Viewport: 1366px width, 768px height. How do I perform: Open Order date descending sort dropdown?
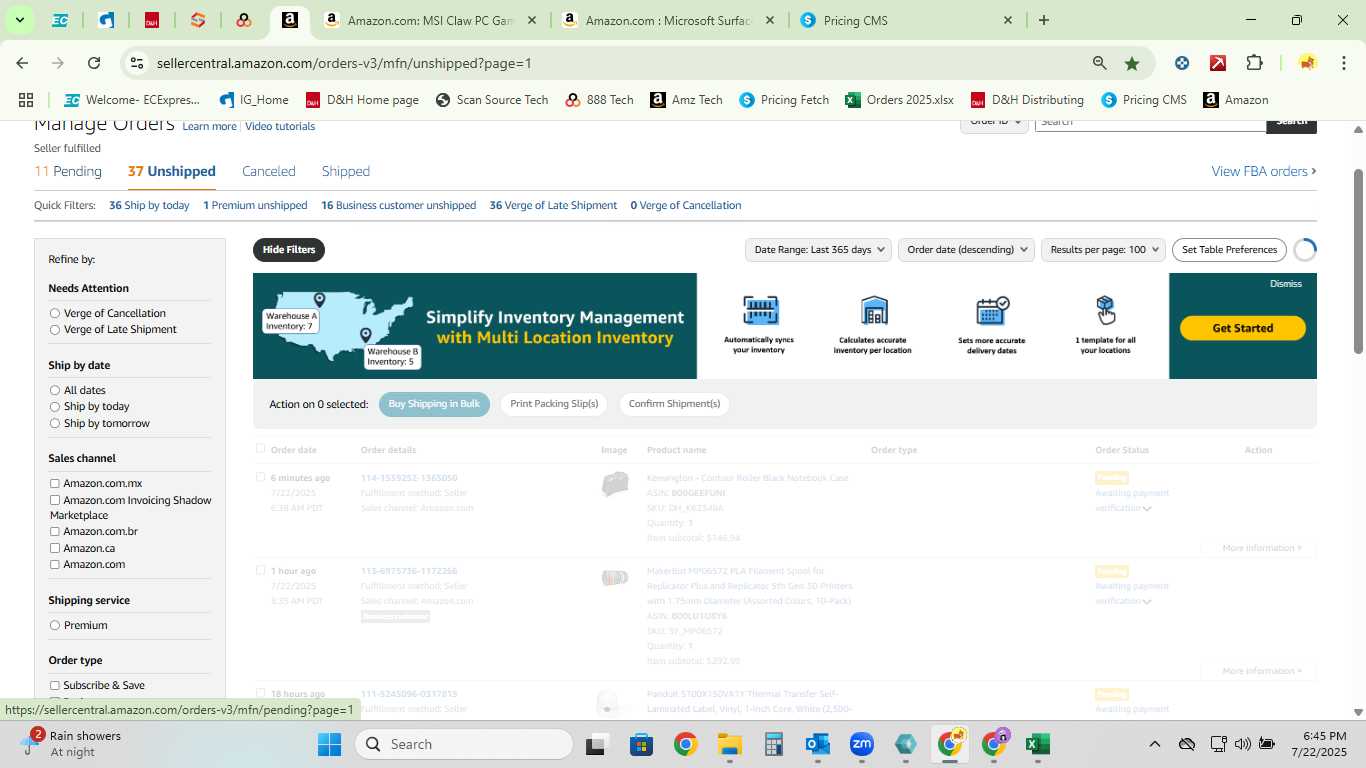pyautogui.click(x=966, y=250)
